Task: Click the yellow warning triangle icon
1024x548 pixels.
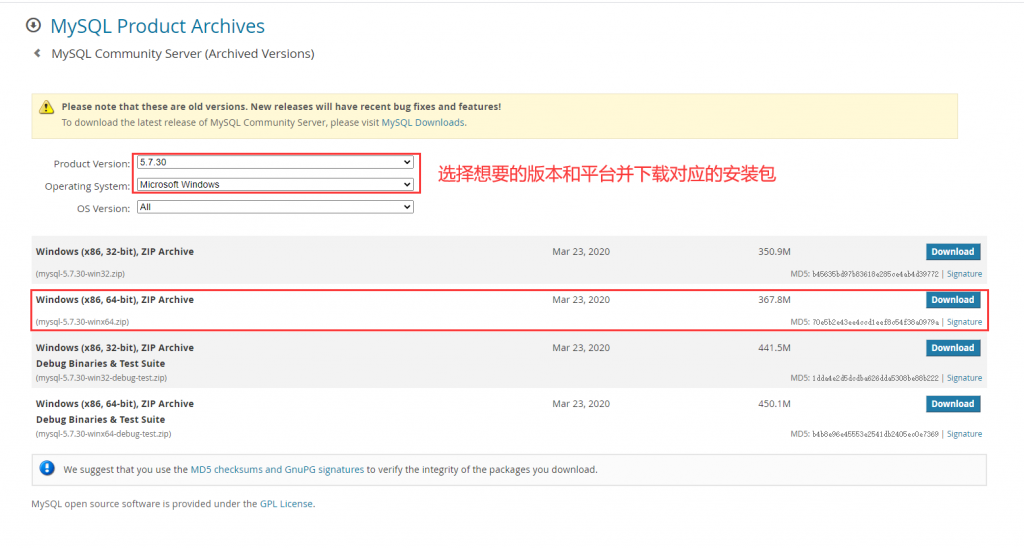Action: [x=47, y=107]
